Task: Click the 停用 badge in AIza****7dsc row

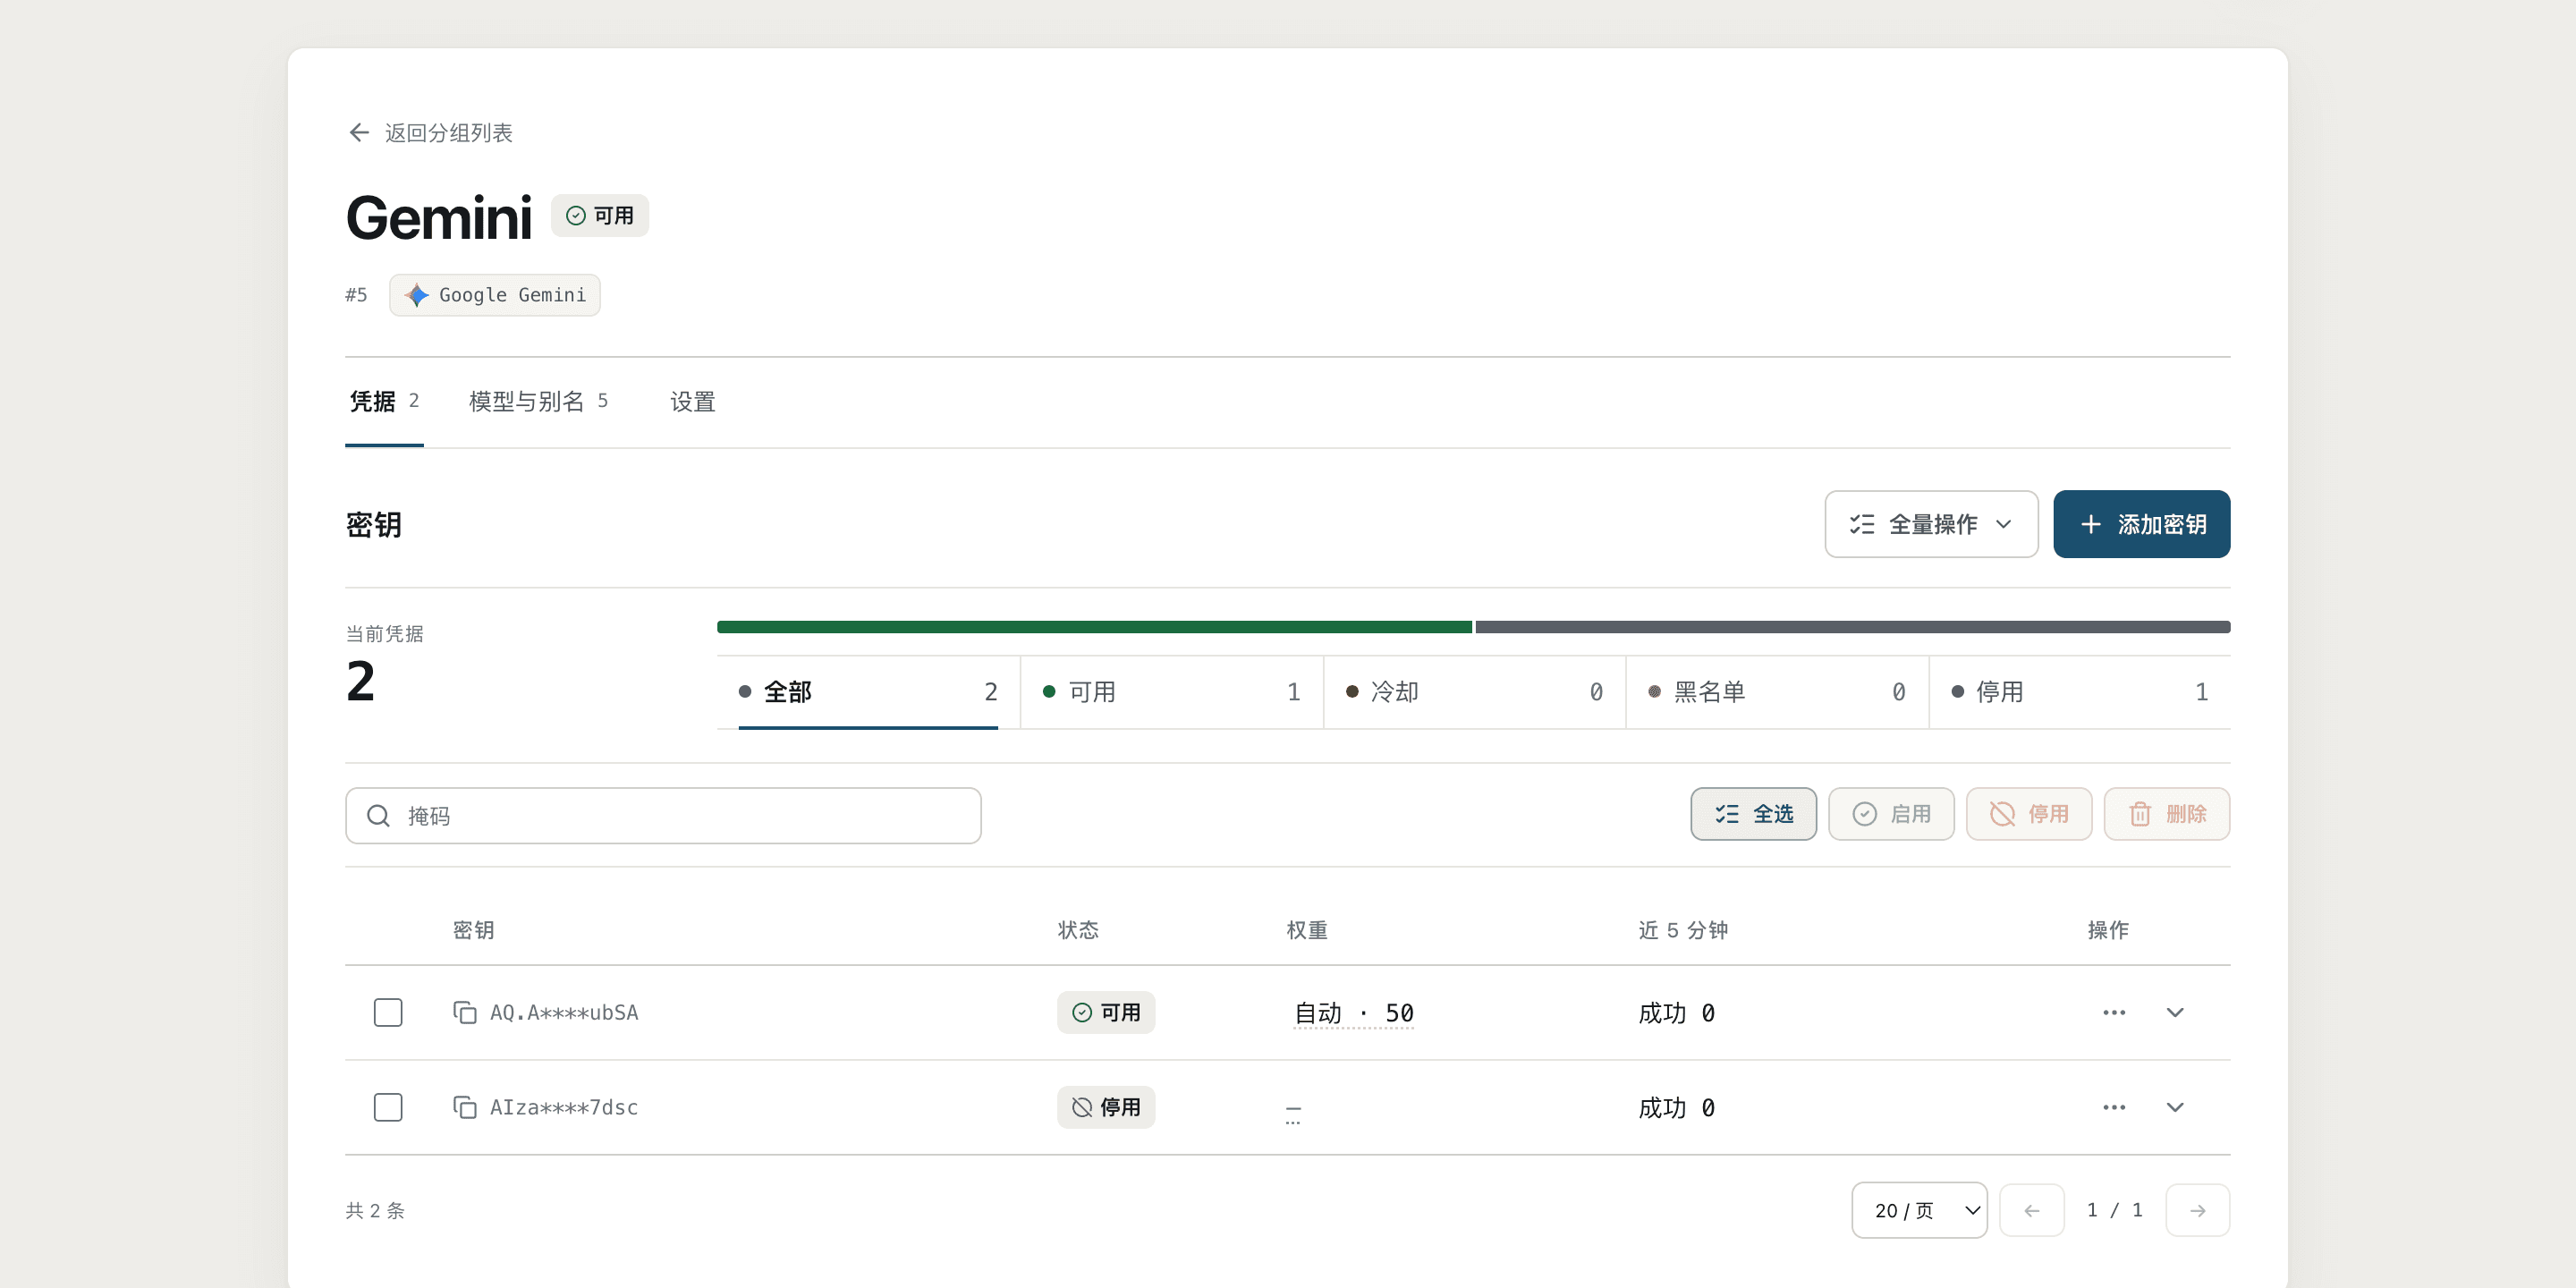Action: tap(1105, 1107)
